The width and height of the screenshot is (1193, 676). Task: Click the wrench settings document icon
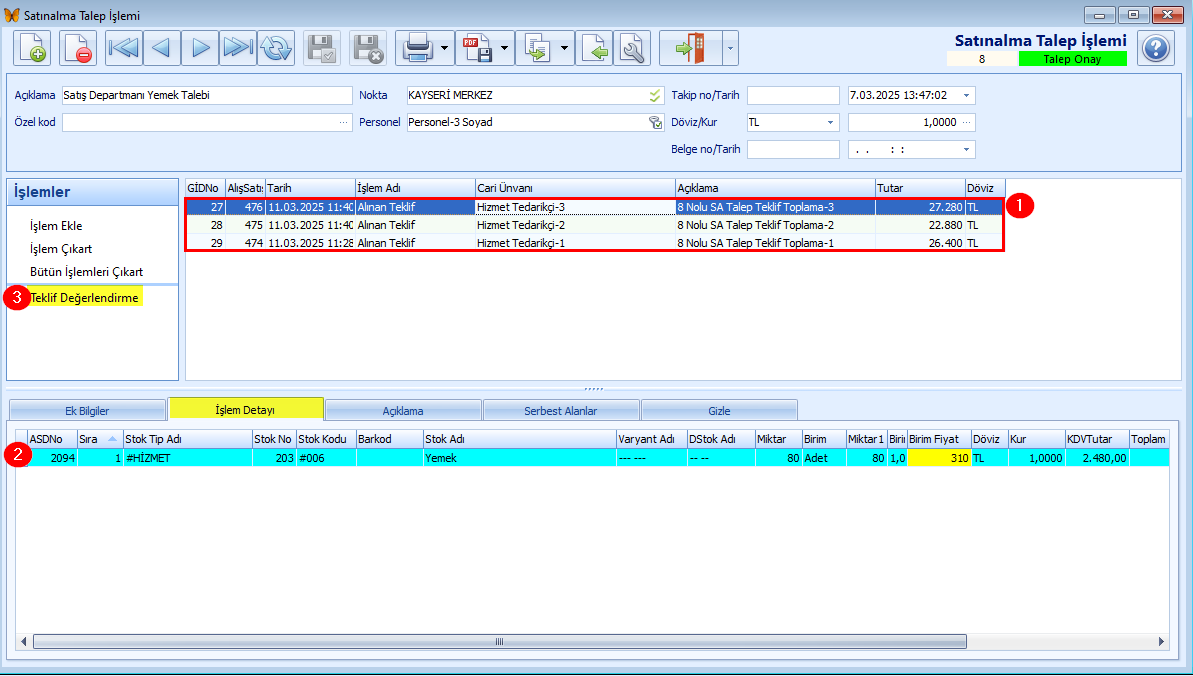[x=632, y=49]
